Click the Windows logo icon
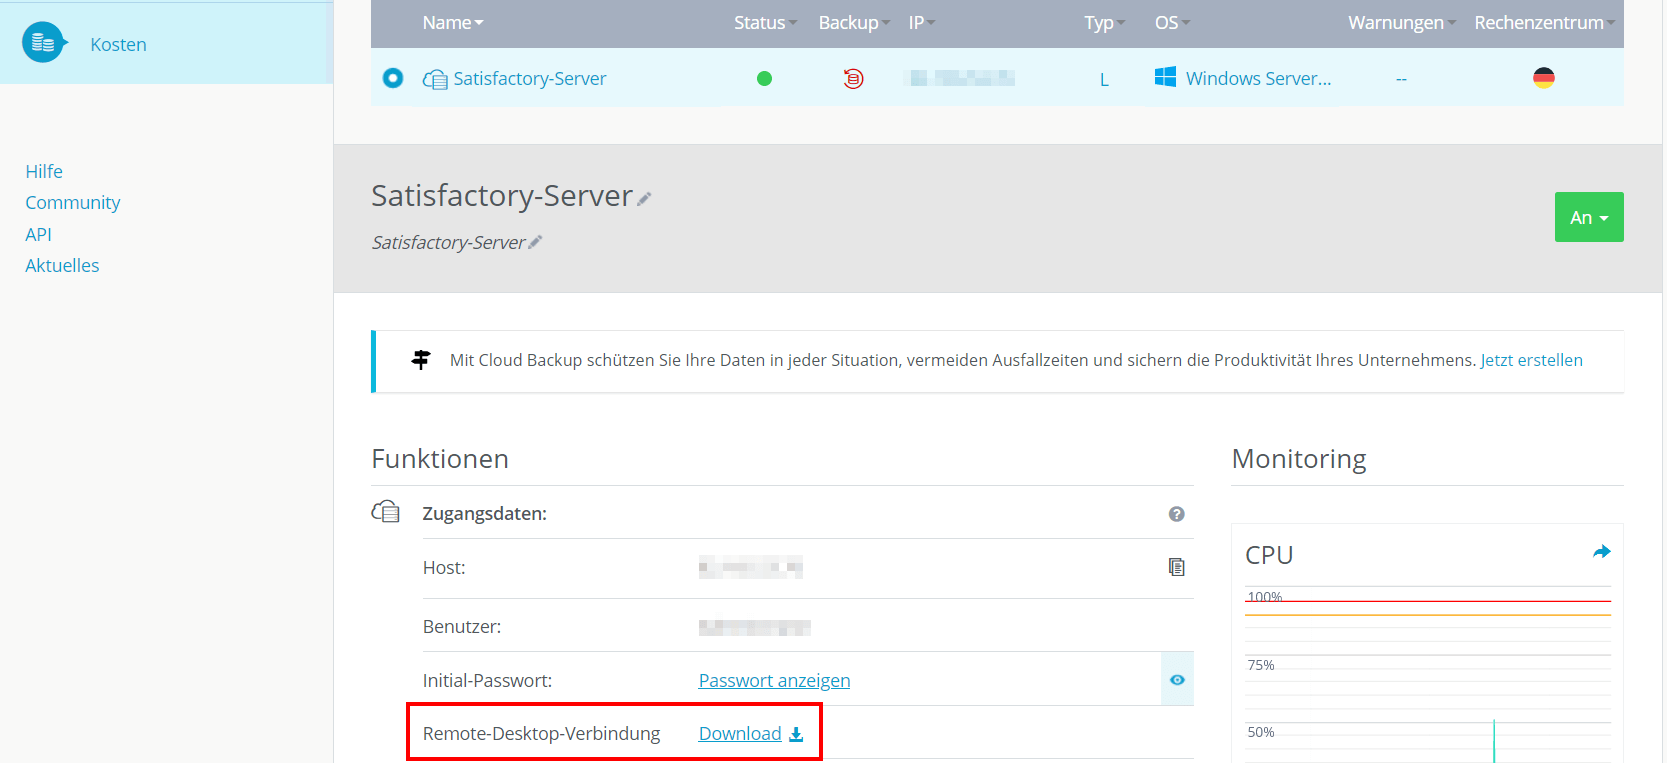This screenshot has width=1667, height=763. pyautogui.click(x=1165, y=77)
